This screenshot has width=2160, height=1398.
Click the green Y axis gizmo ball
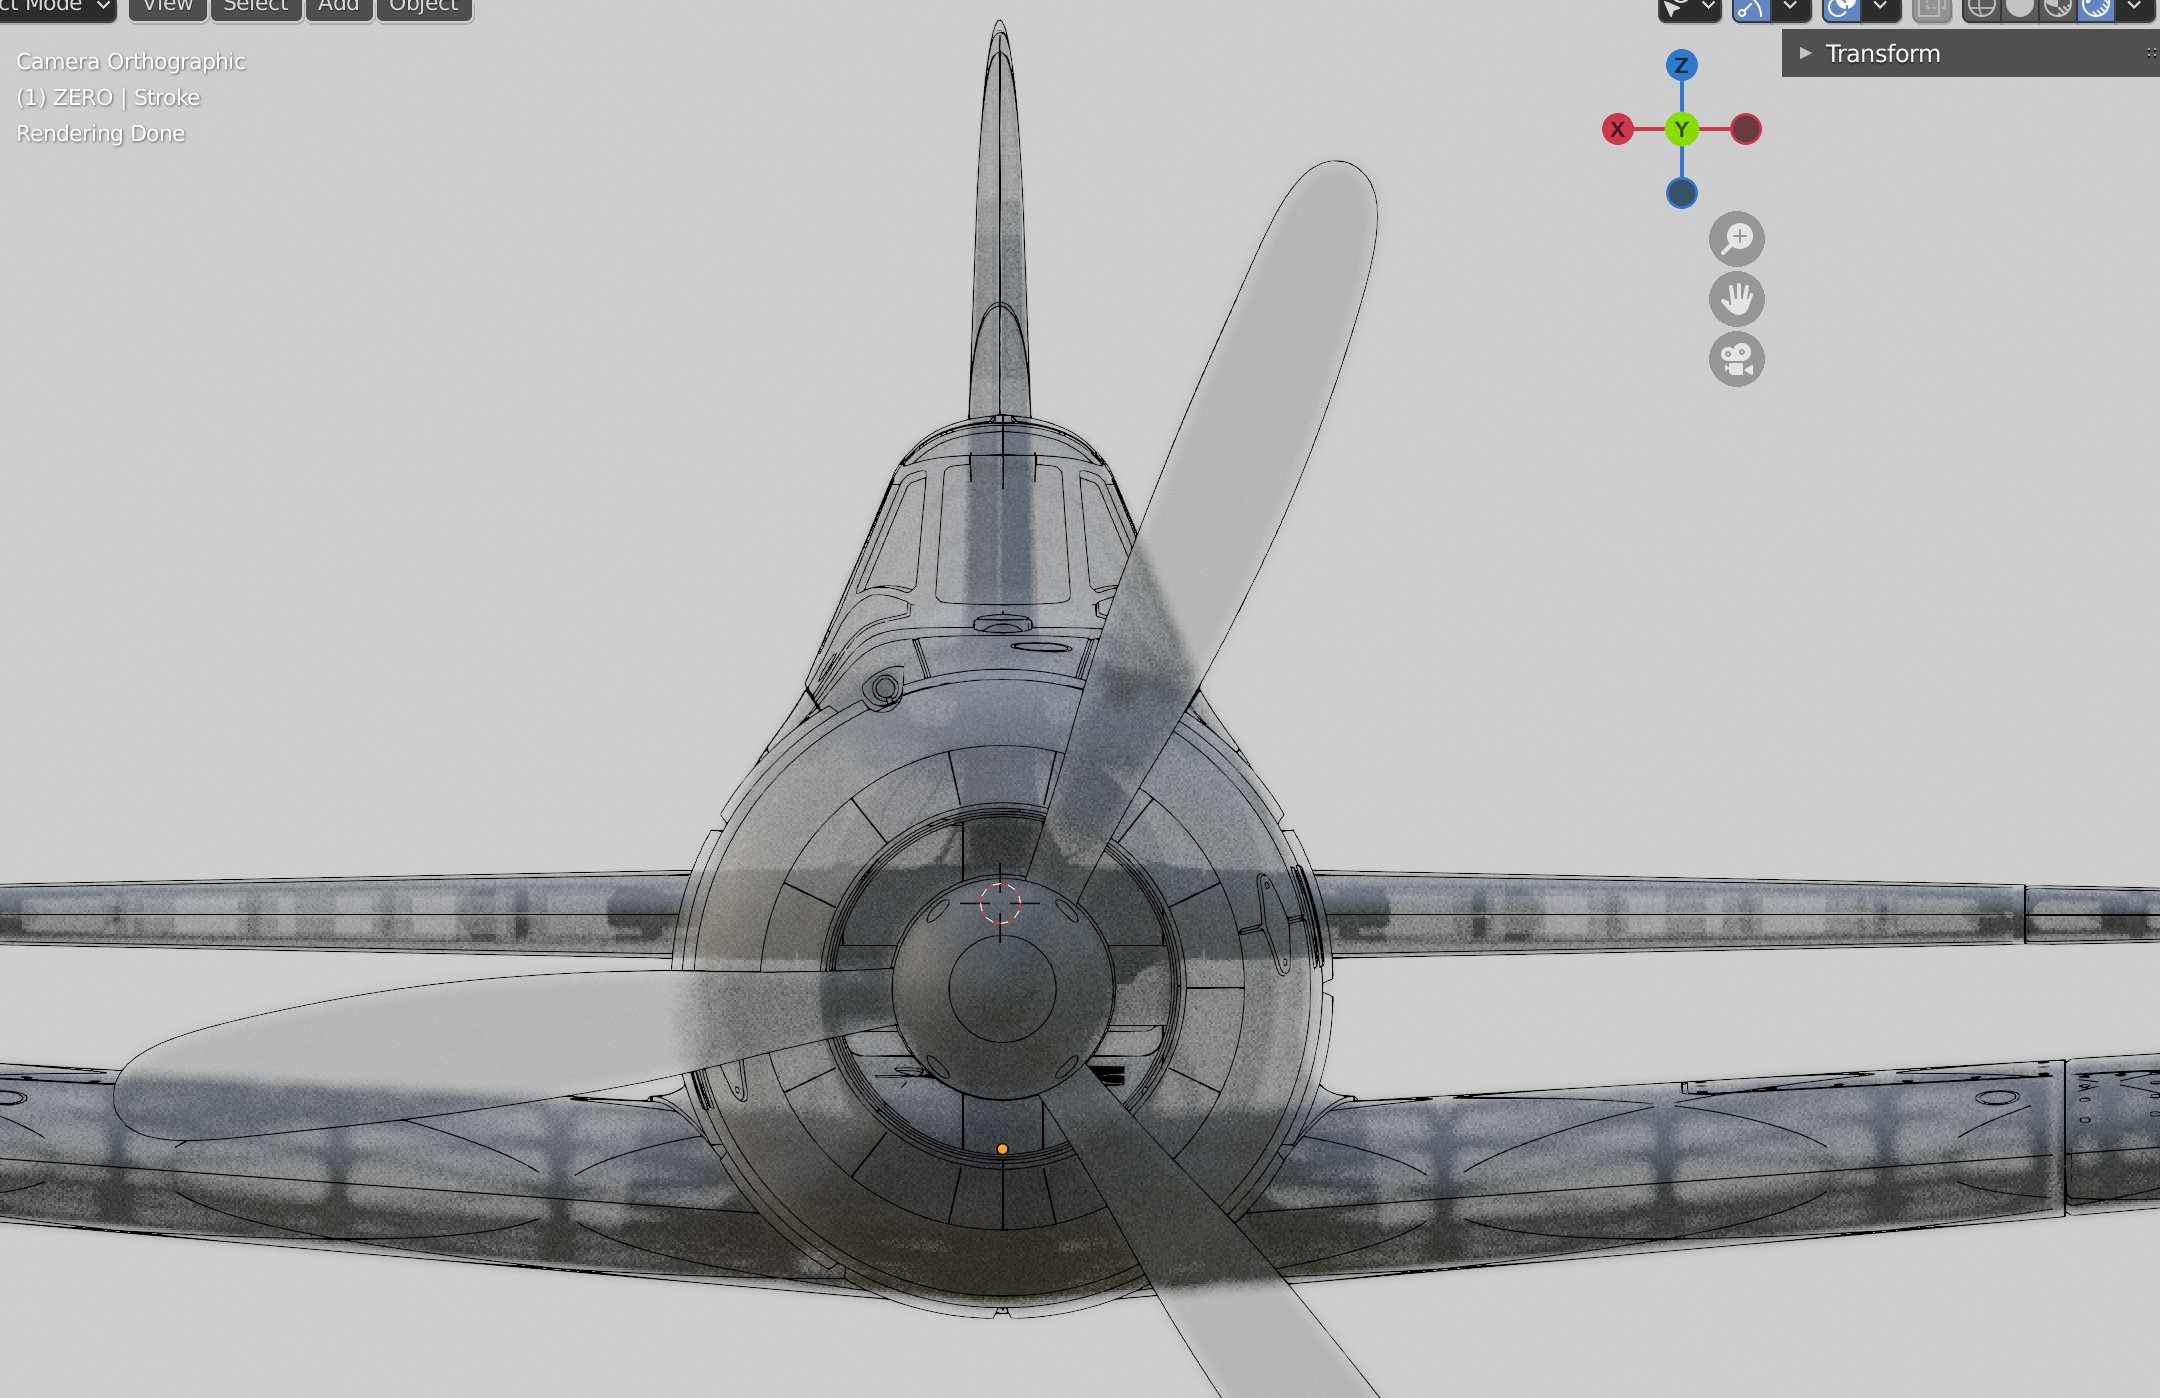(1682, 129)
